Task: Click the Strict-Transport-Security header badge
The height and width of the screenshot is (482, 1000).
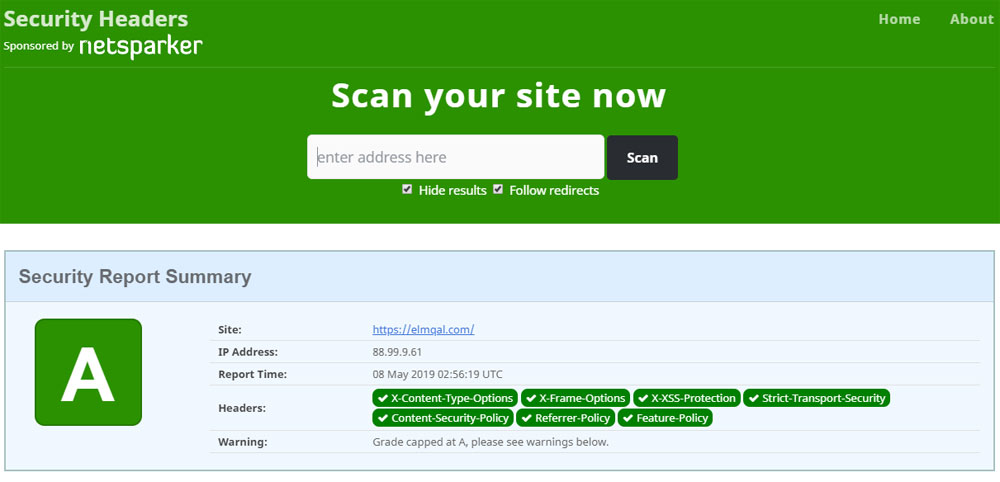Action: click(816, 398)
